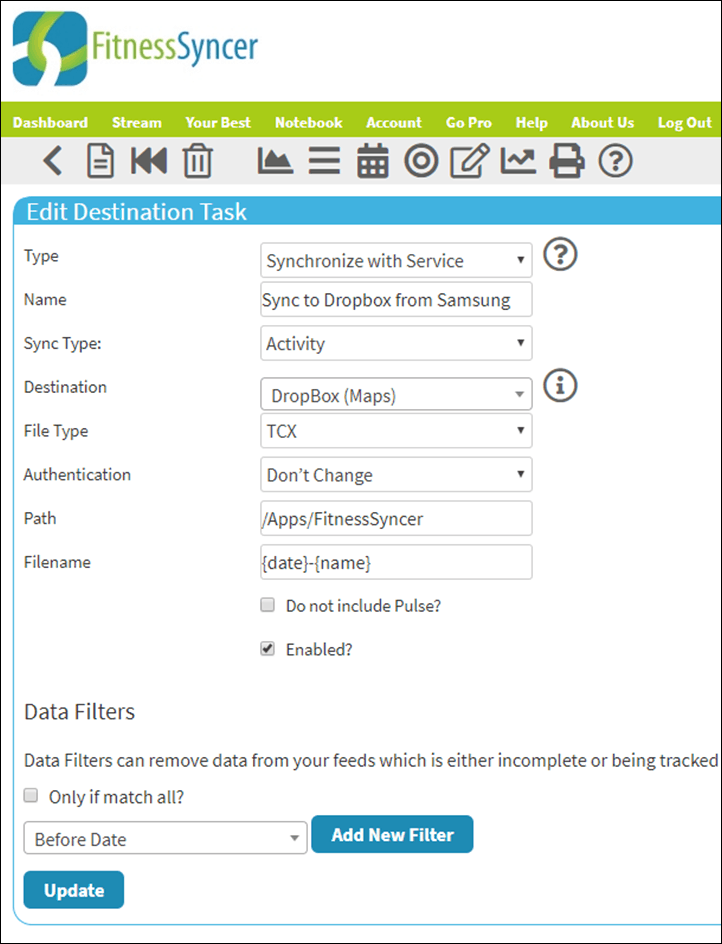Click the trash delete toolbar icon
The height and width of the screenshot is (944, 722).
pyautogui.click(x=198, y=161)
